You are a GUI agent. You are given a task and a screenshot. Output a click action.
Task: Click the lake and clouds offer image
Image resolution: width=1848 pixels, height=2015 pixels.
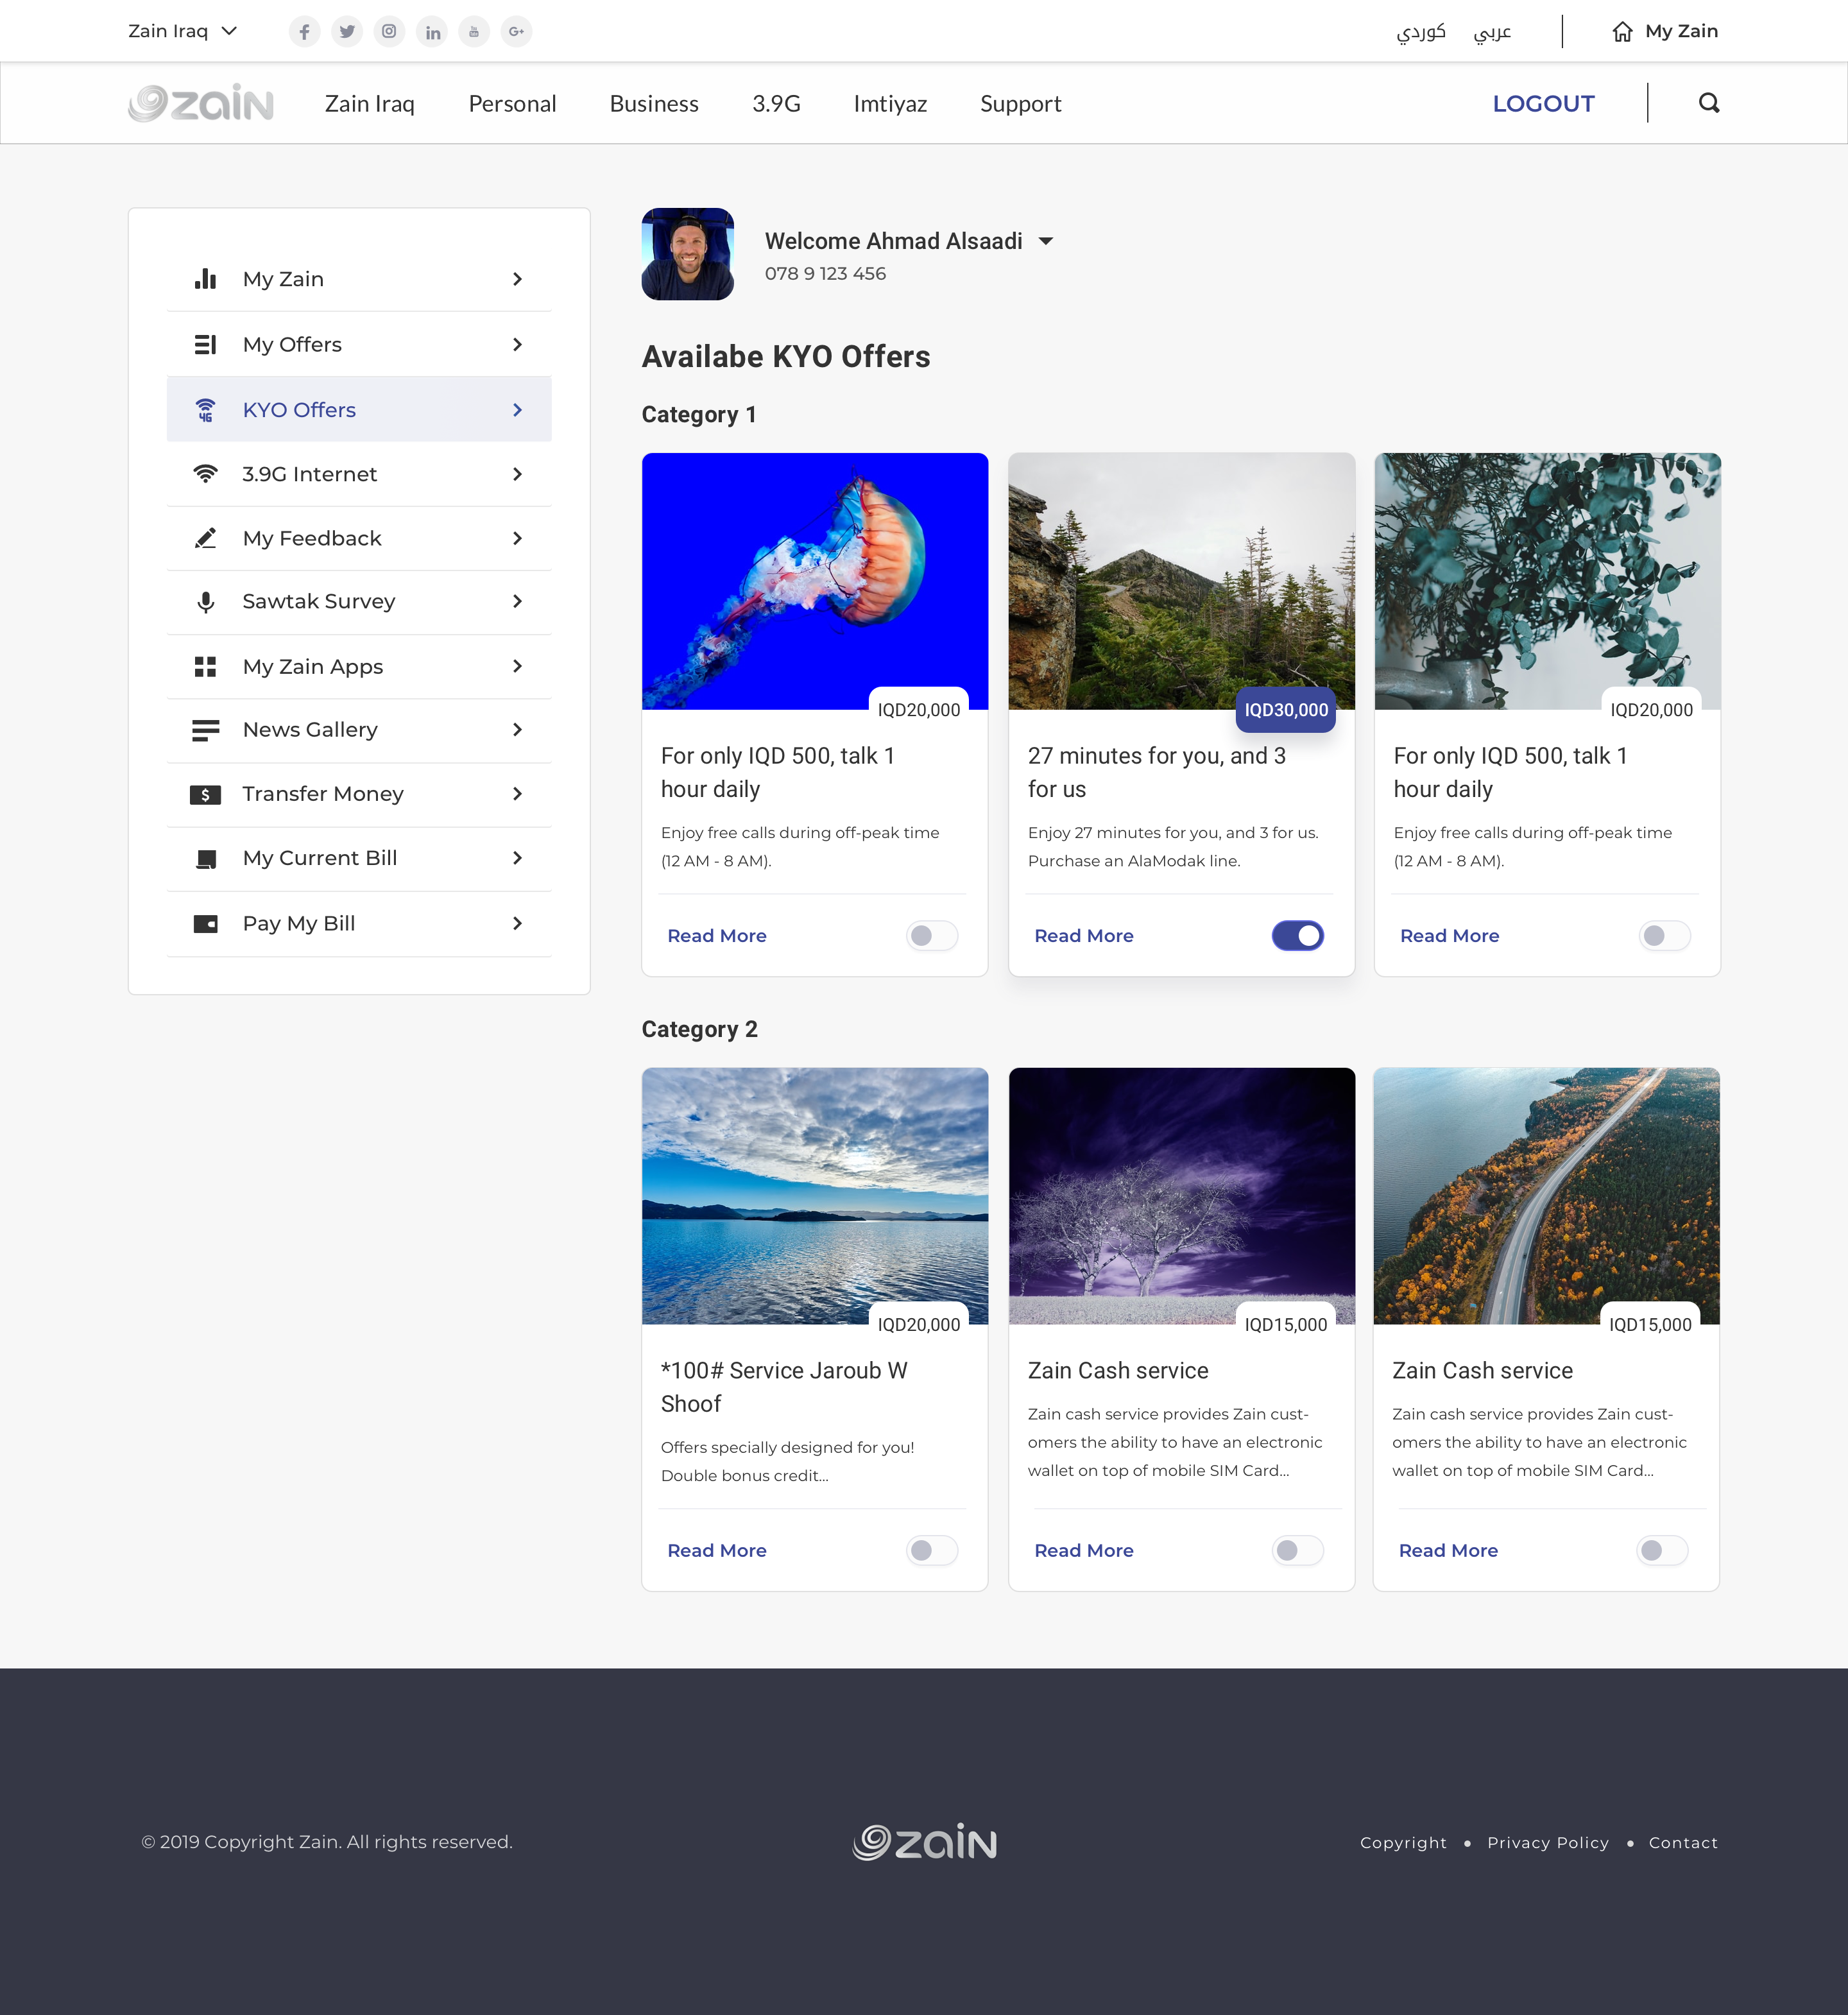[815, 1196]
